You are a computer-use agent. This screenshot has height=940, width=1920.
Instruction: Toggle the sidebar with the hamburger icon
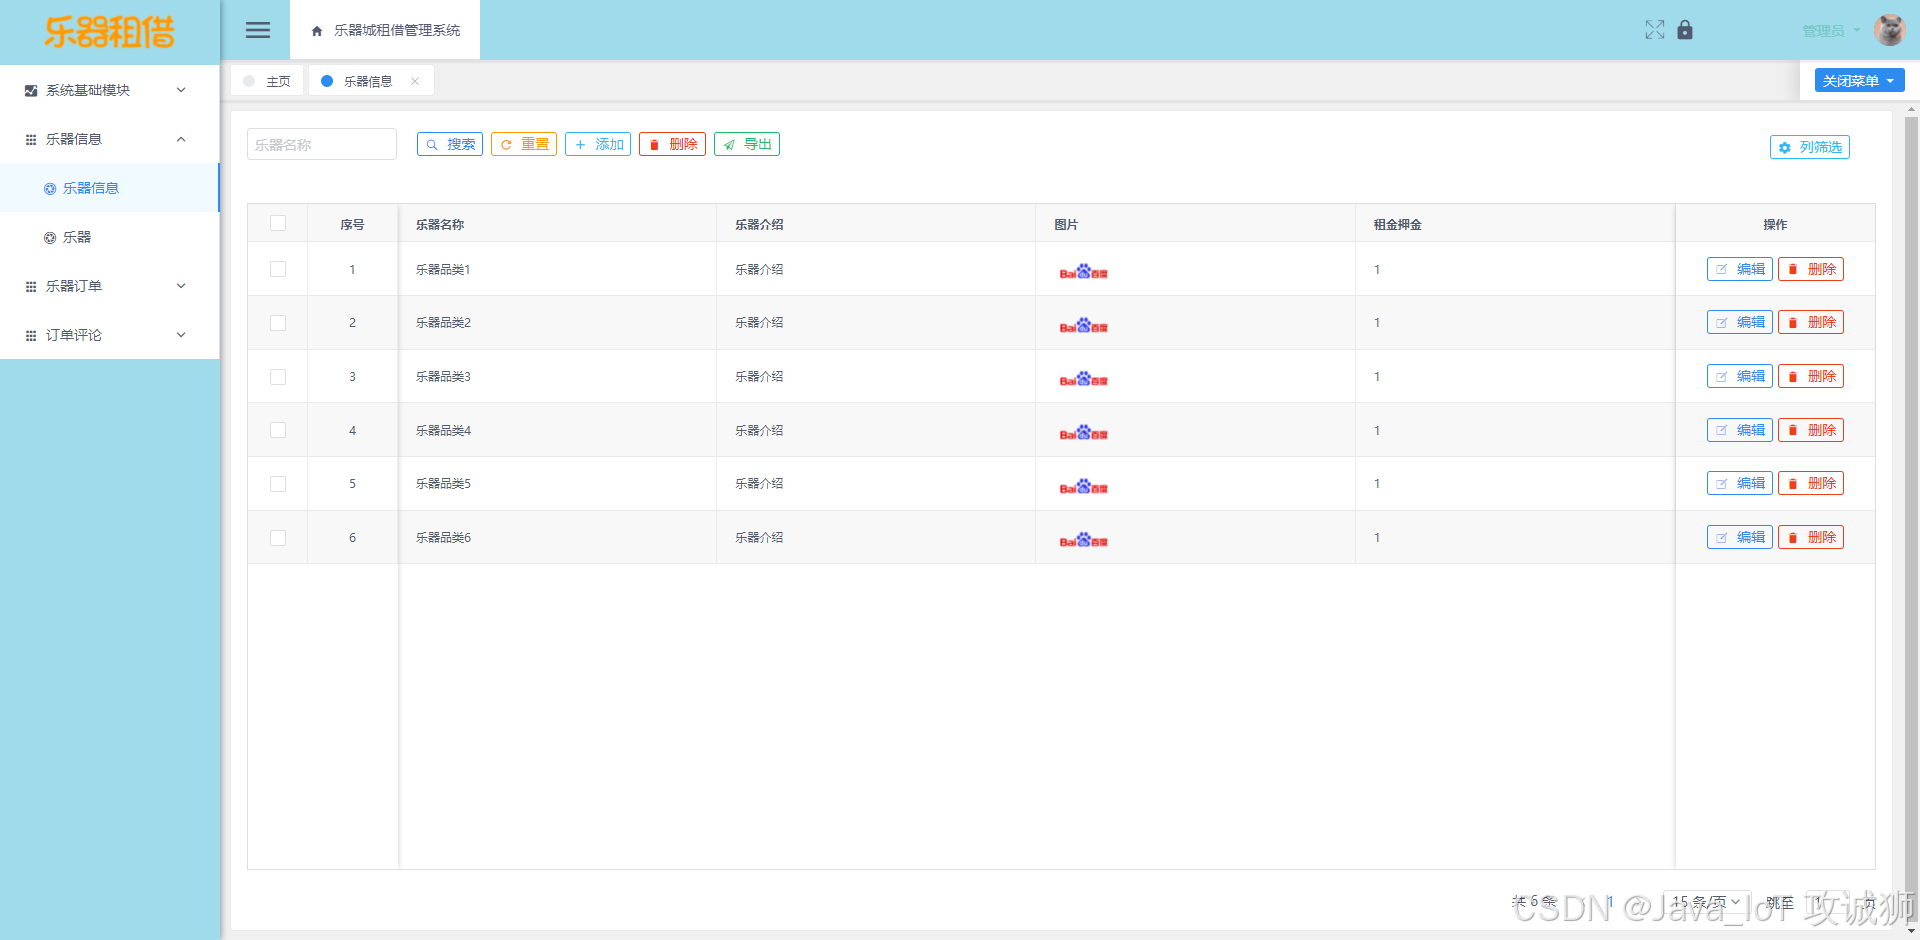pyautogui.click(x=258, y=30)
